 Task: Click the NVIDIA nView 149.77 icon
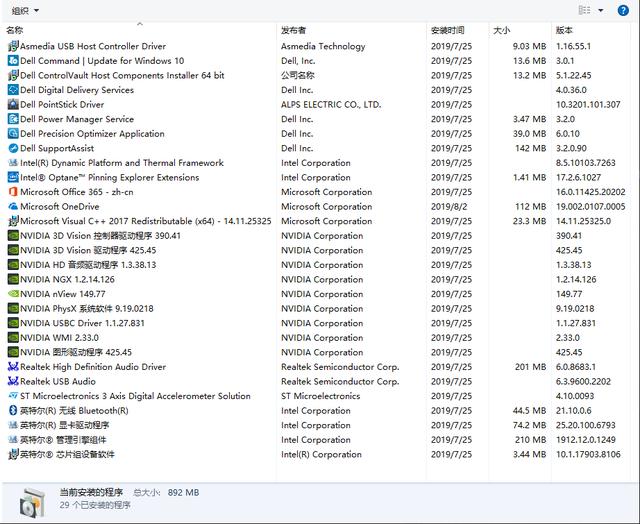[13, 294]
